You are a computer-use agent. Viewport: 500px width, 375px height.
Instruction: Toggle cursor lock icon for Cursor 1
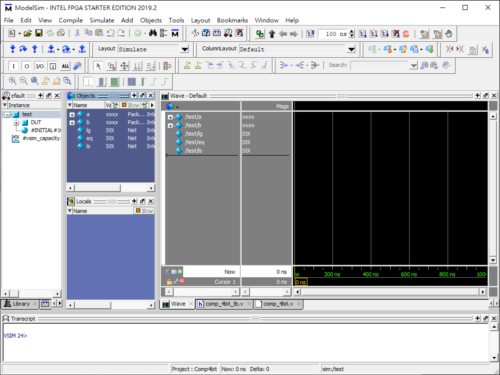[x=169, y=282]
